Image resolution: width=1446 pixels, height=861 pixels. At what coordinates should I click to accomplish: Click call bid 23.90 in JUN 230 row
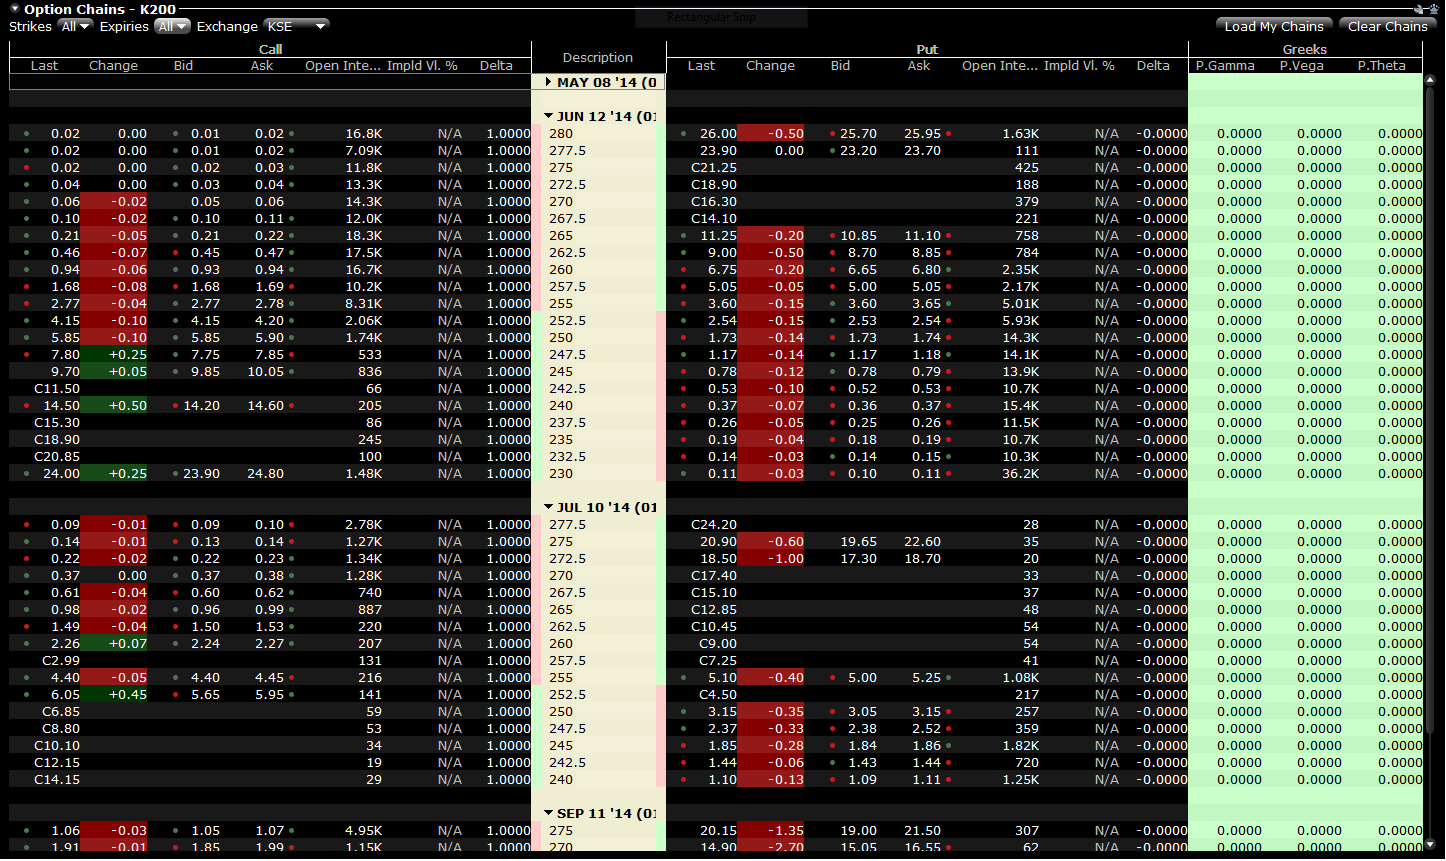[201, 474]
